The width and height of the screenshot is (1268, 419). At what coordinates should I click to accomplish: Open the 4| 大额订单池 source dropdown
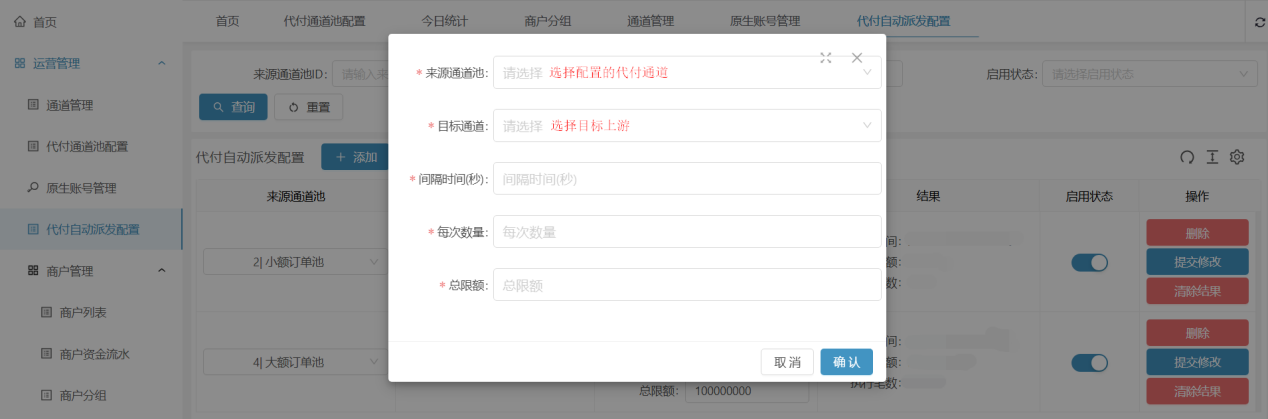pos(295,362)
